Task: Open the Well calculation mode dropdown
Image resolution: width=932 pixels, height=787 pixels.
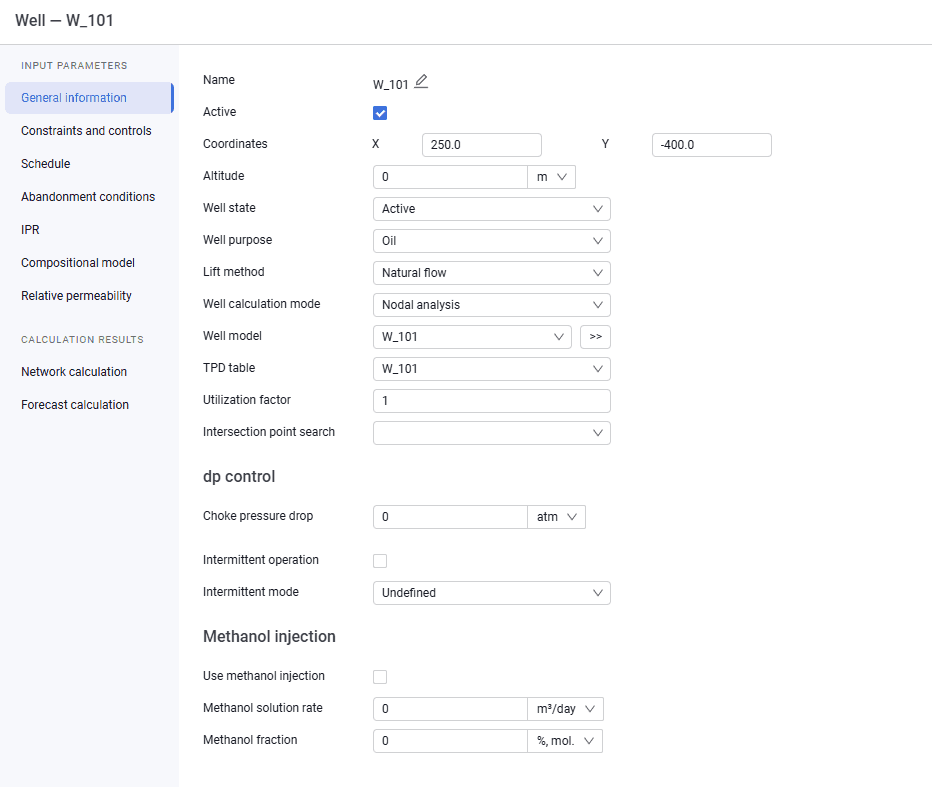Action: 492,306
